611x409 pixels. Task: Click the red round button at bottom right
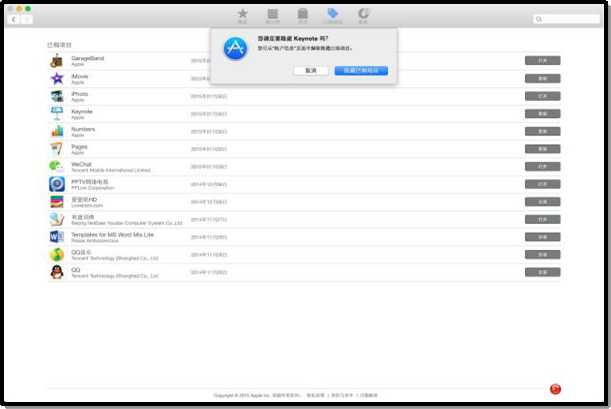[555, 389]
